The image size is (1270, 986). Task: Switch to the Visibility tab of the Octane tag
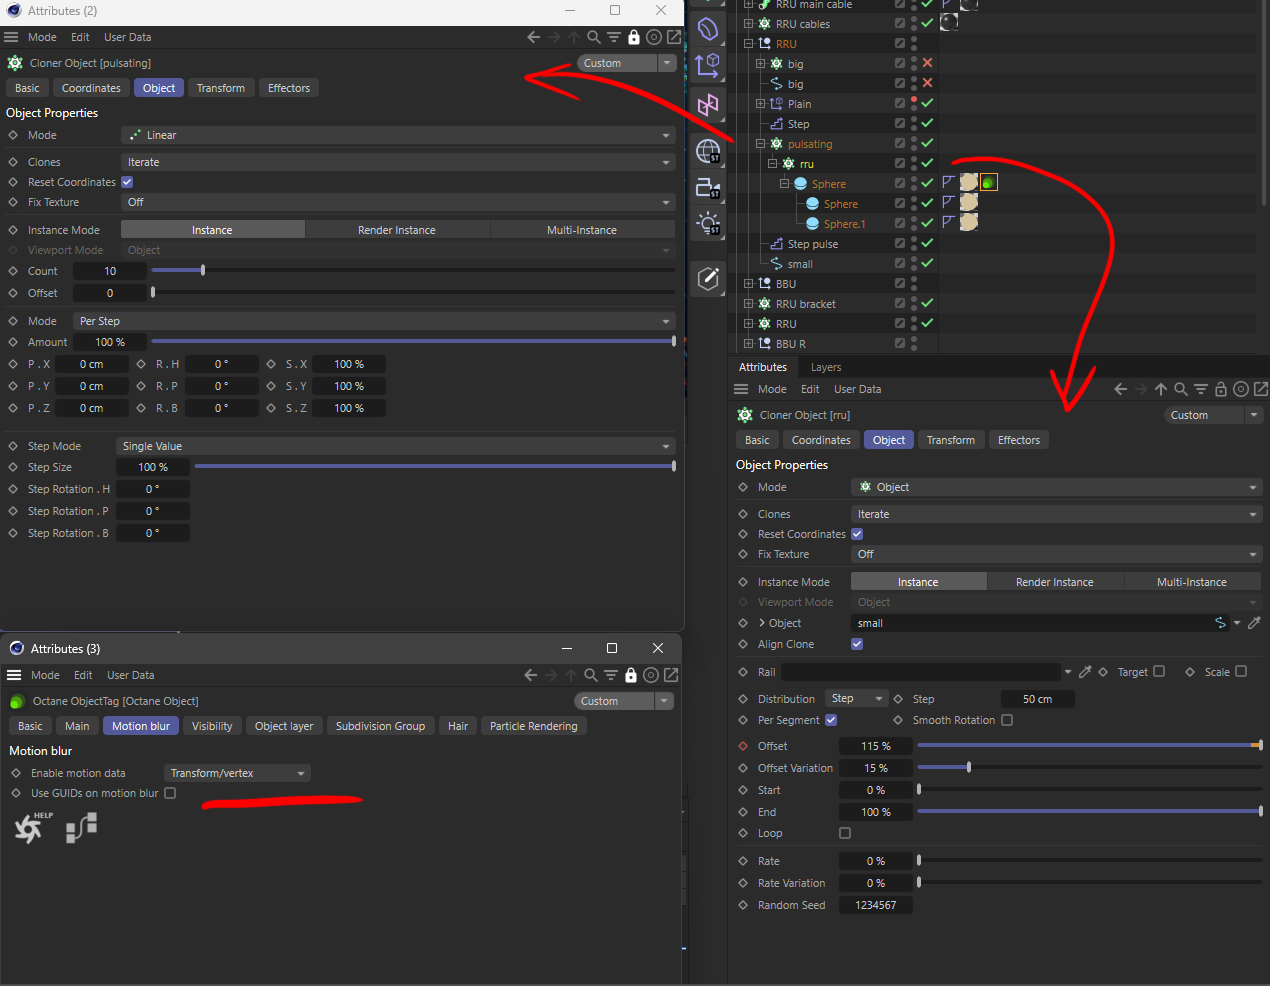[x=212, y=726]
